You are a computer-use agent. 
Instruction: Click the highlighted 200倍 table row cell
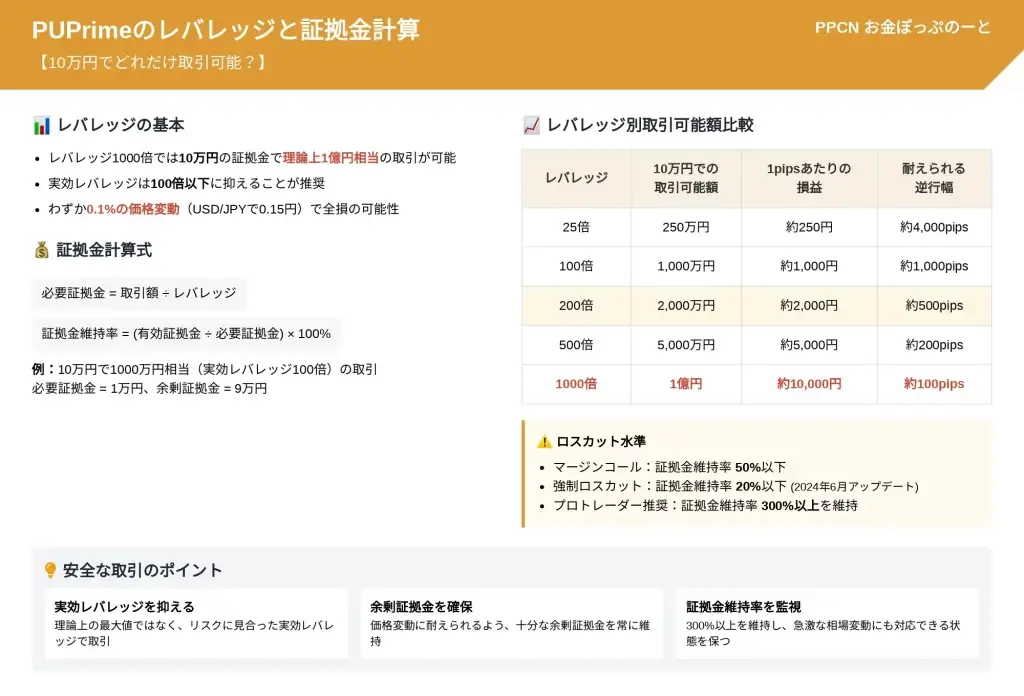coord(576,306)
